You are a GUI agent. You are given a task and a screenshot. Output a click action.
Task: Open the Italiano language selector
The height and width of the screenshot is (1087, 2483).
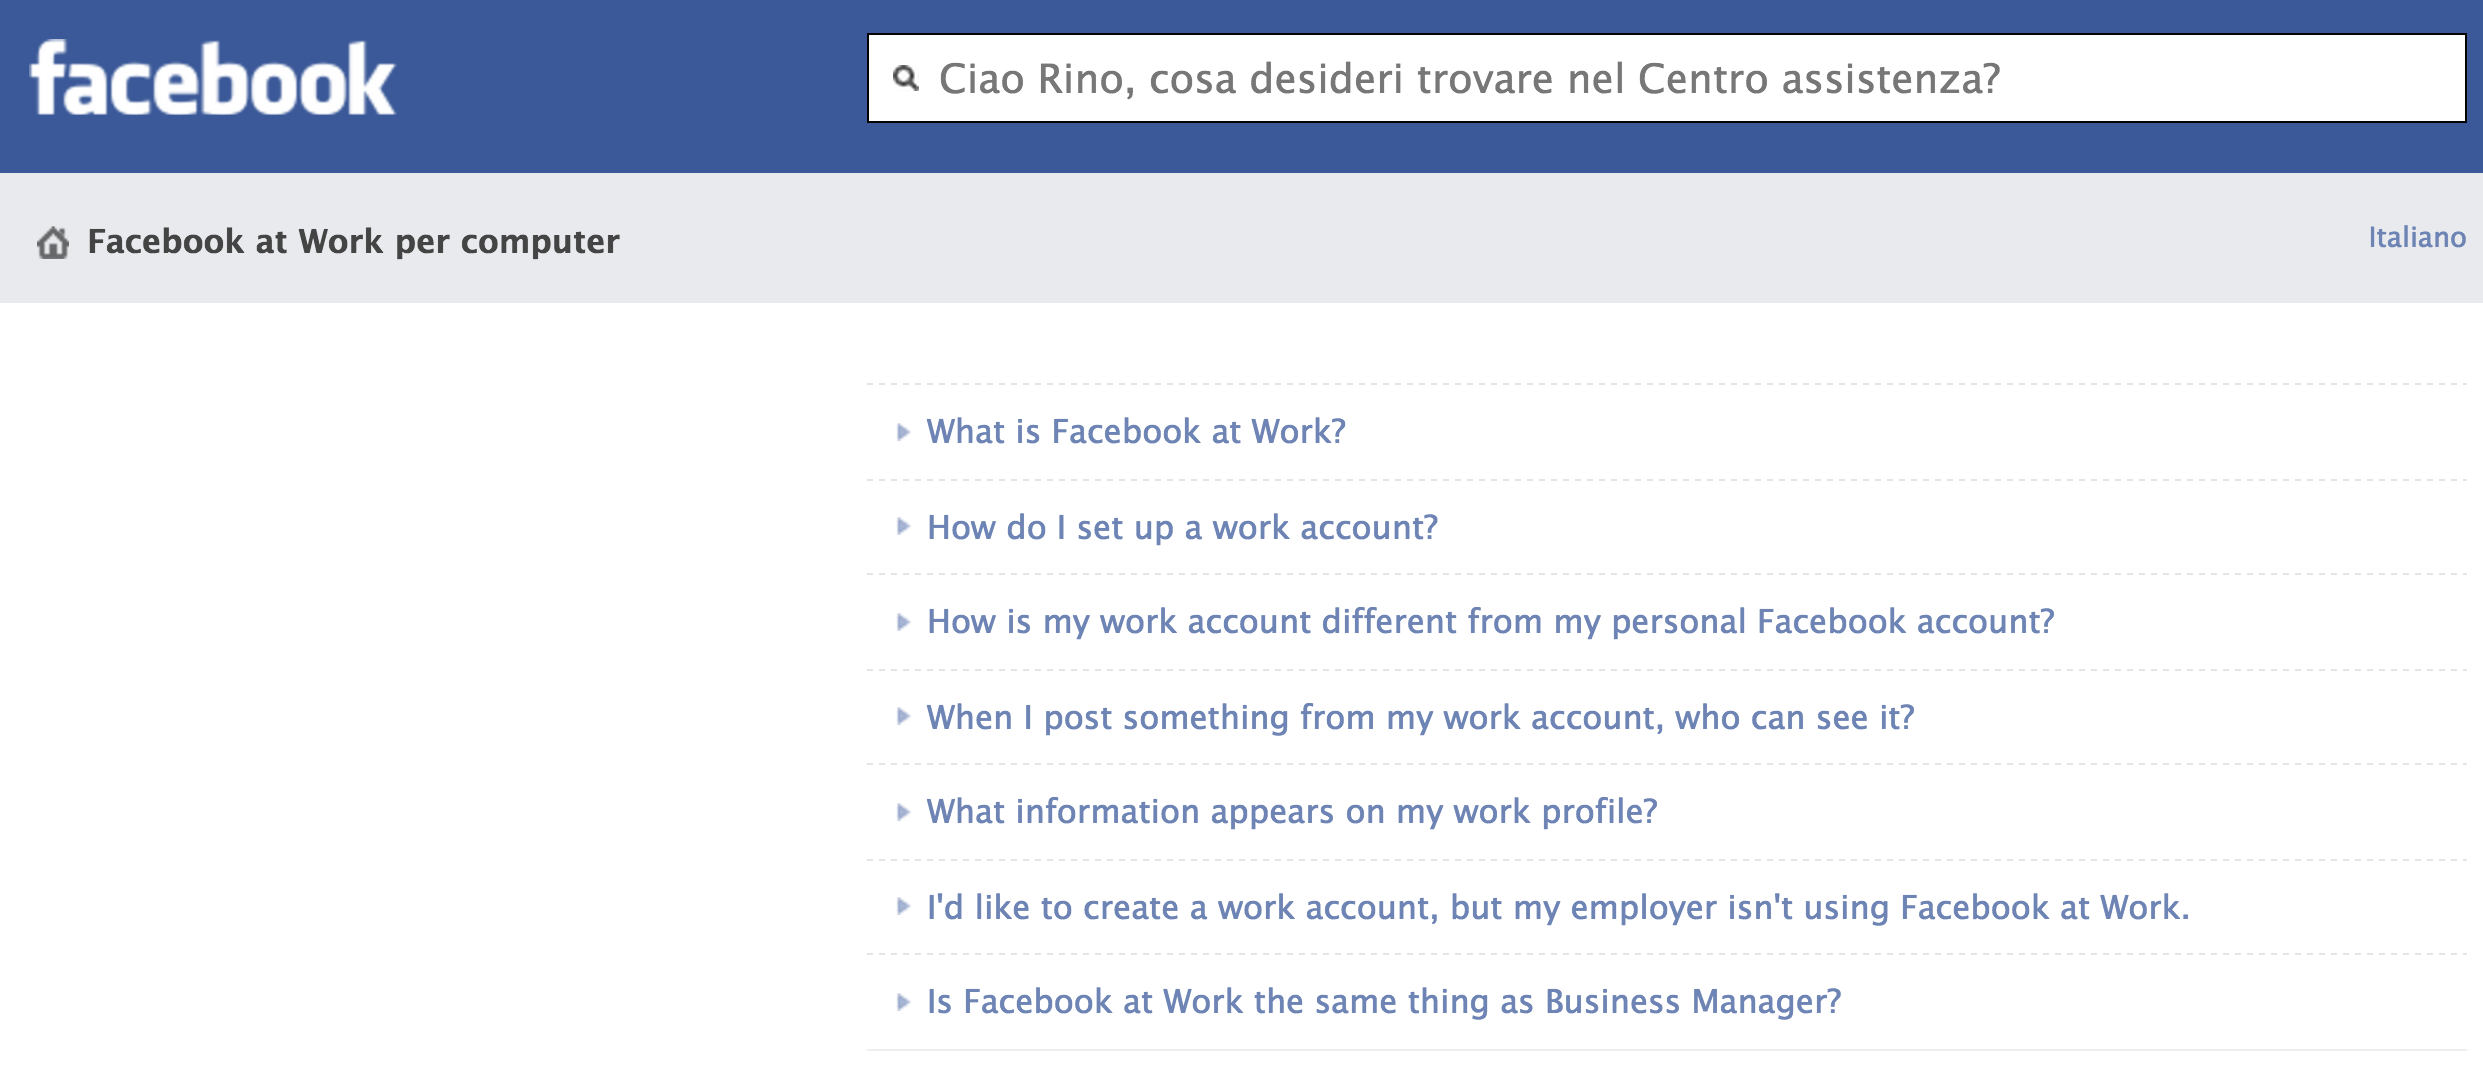pos(2415,238)
